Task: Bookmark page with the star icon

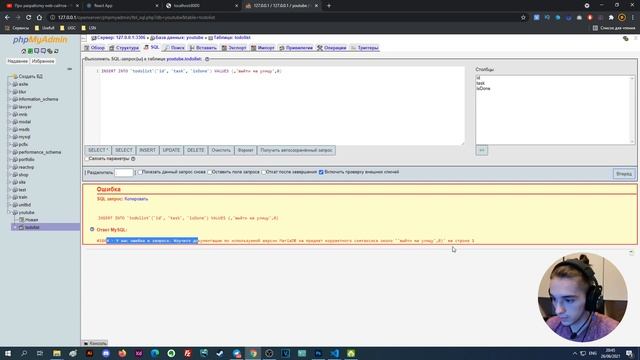Action: pyautogui.click(x=523, y=18)
